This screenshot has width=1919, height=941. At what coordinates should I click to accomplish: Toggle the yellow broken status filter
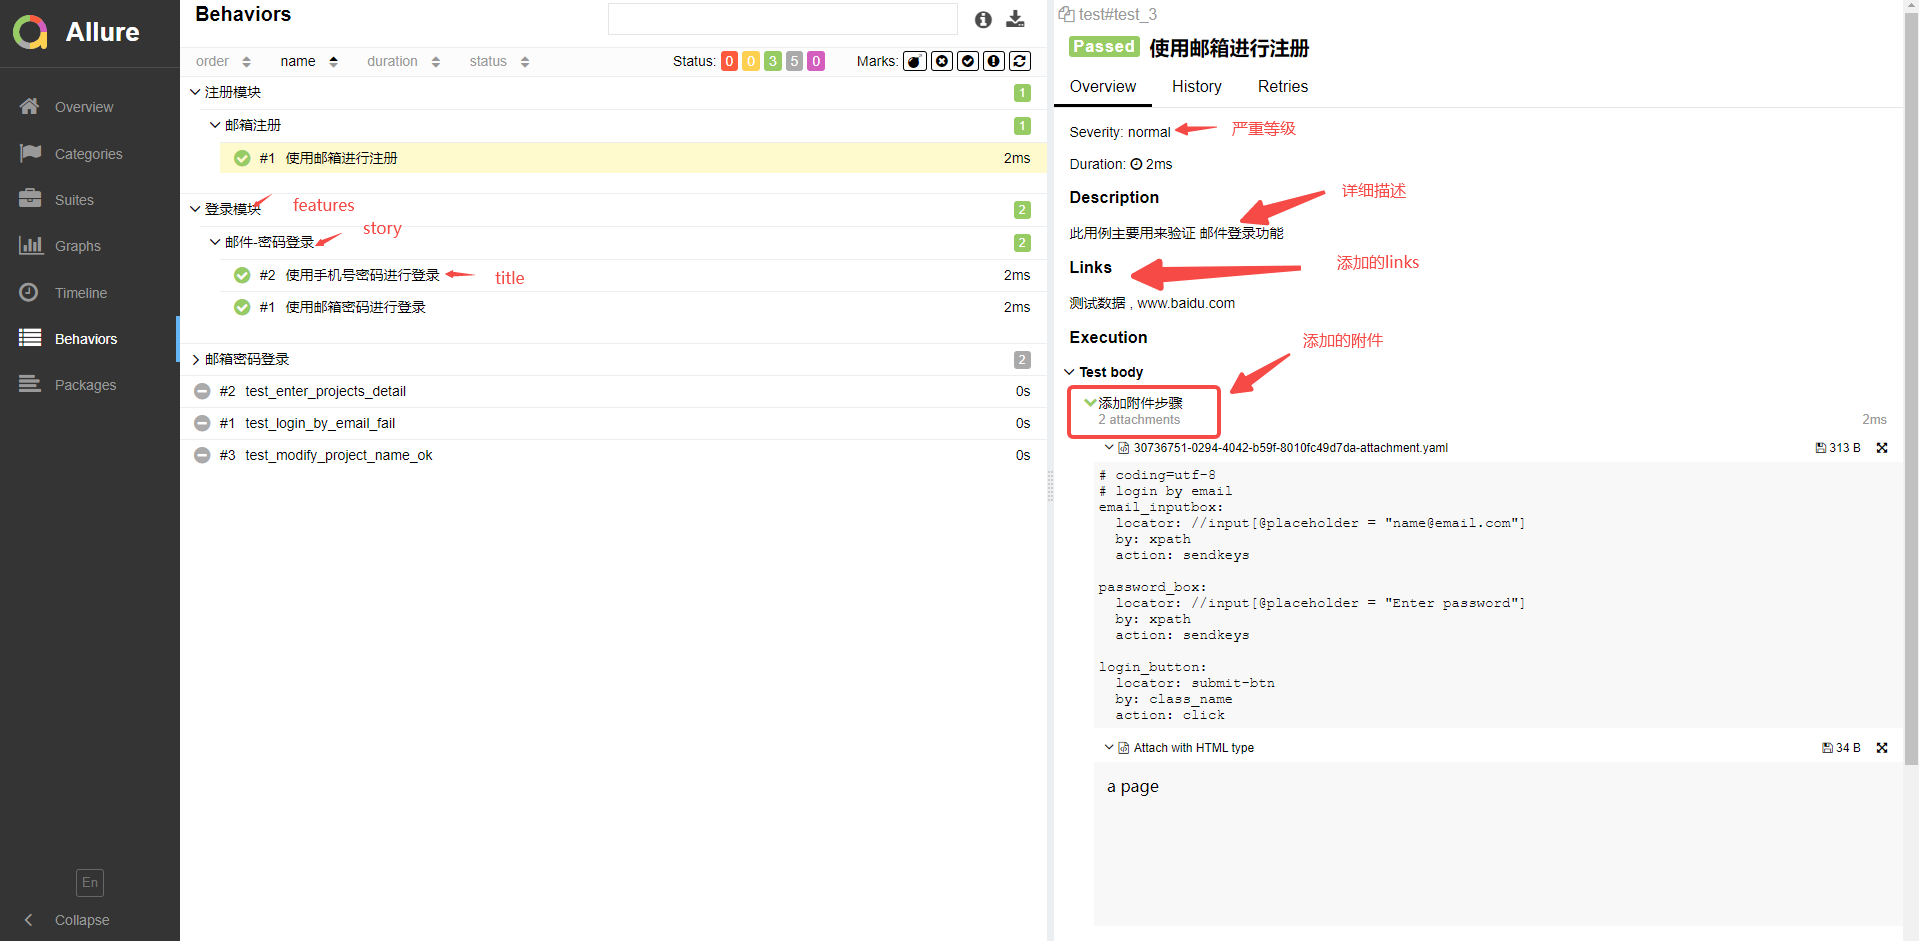point(751,61)
